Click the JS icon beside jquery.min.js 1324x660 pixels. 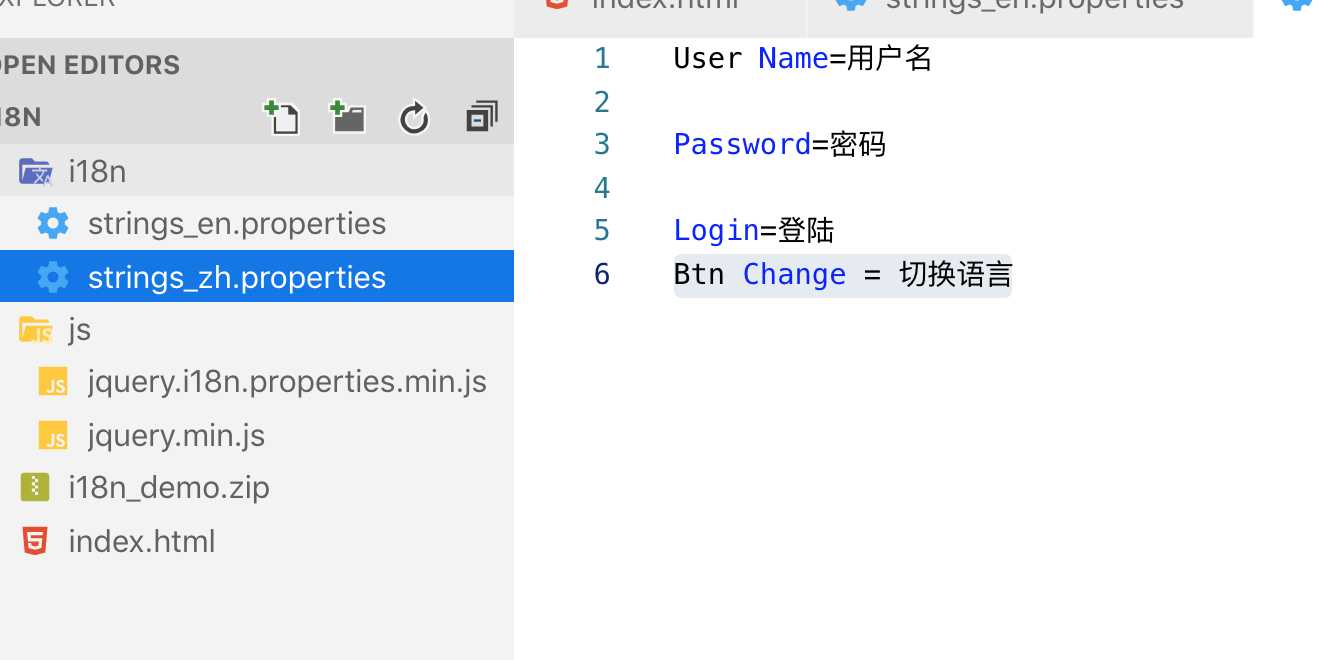coord(53,435)
